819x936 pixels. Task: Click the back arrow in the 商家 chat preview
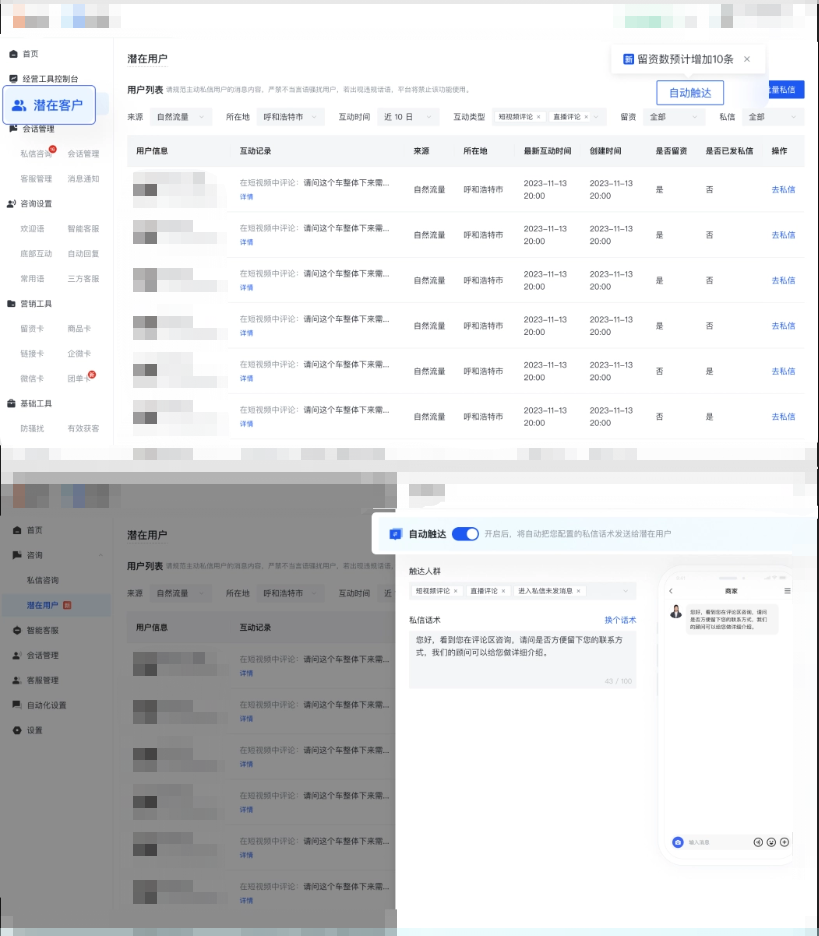point(671,591)
